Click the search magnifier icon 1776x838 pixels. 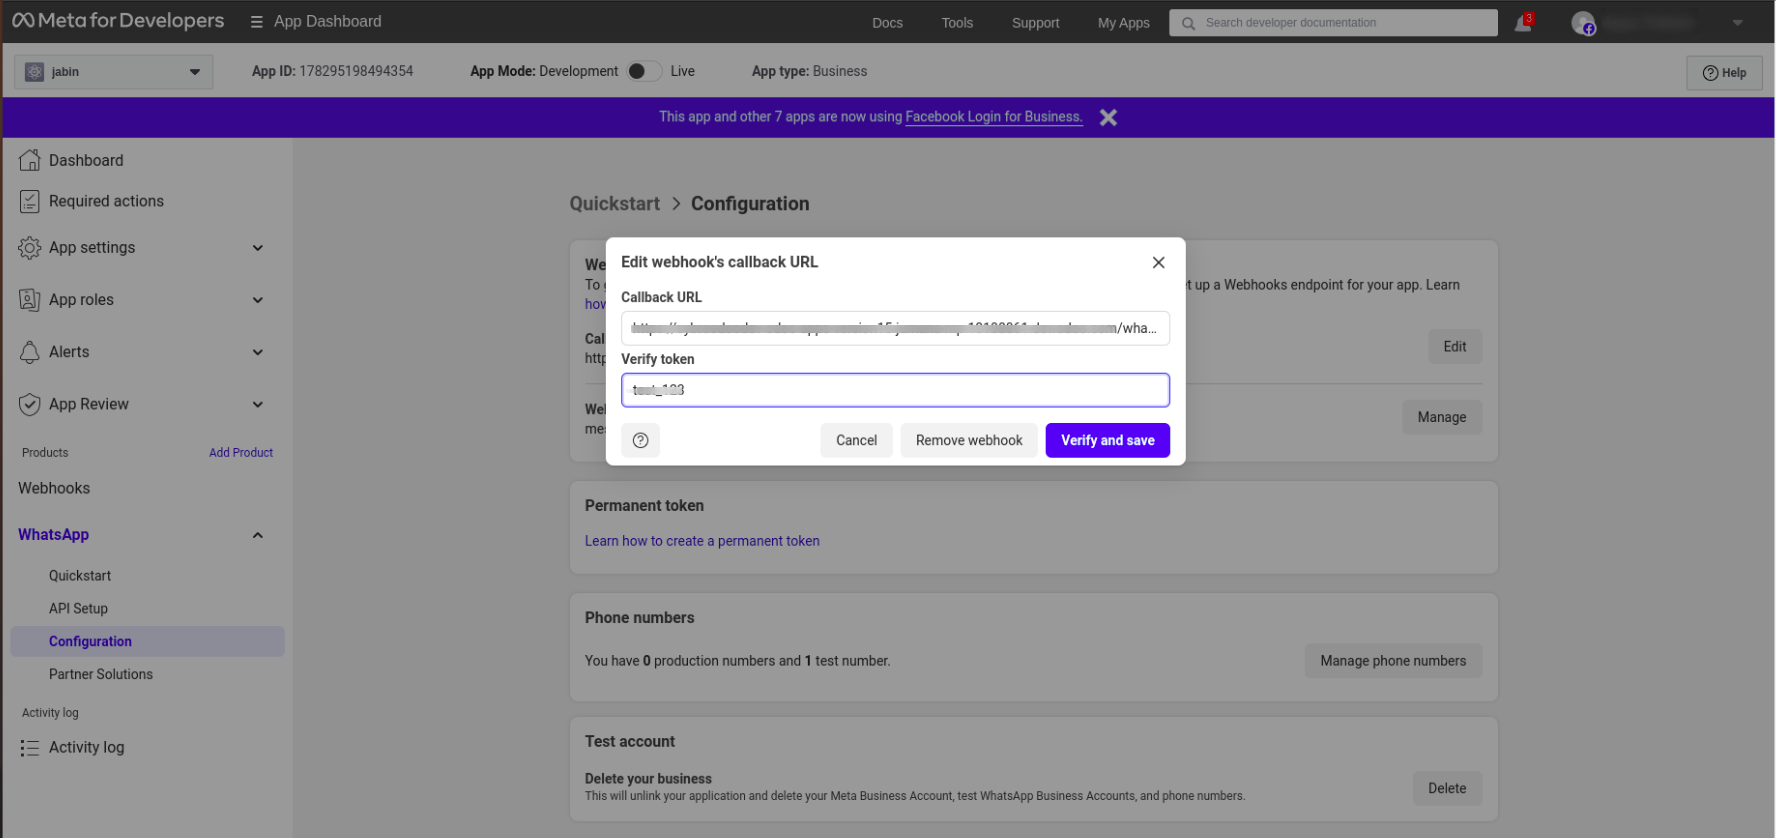pyautogui.click(x=1188, y=23)
